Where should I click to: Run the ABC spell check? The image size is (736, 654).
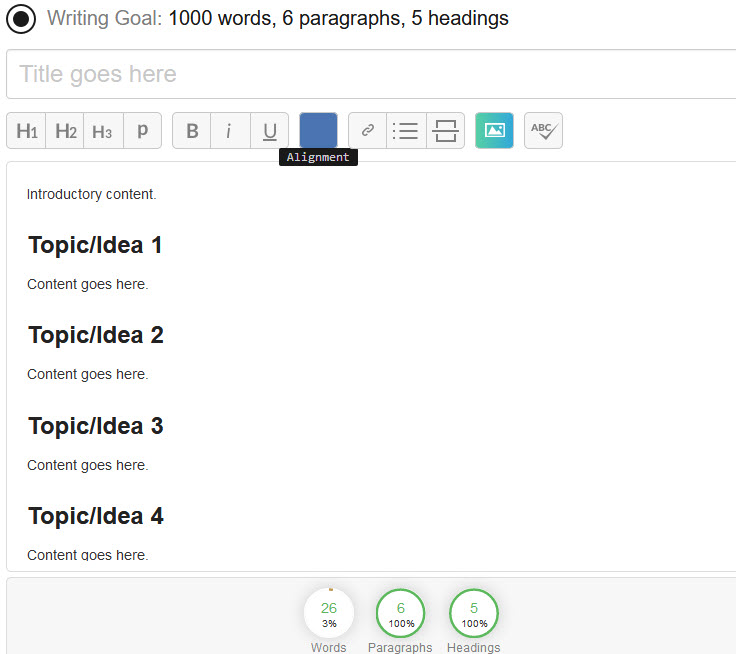point(543,131)
